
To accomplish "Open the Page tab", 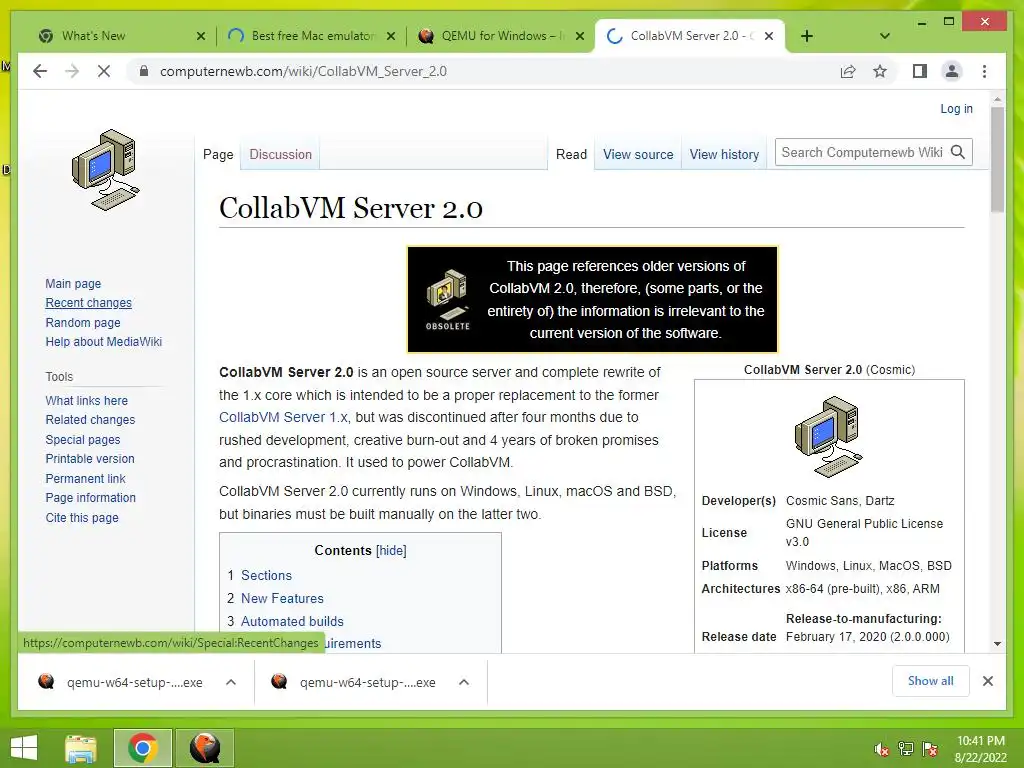I will 218,154.
